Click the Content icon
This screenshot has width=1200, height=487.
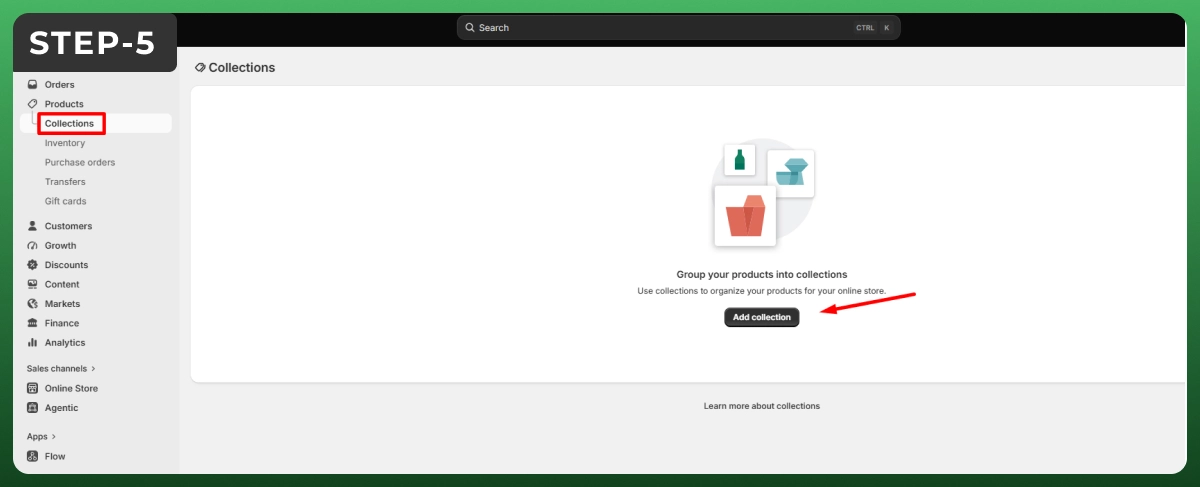coord(33,284)
